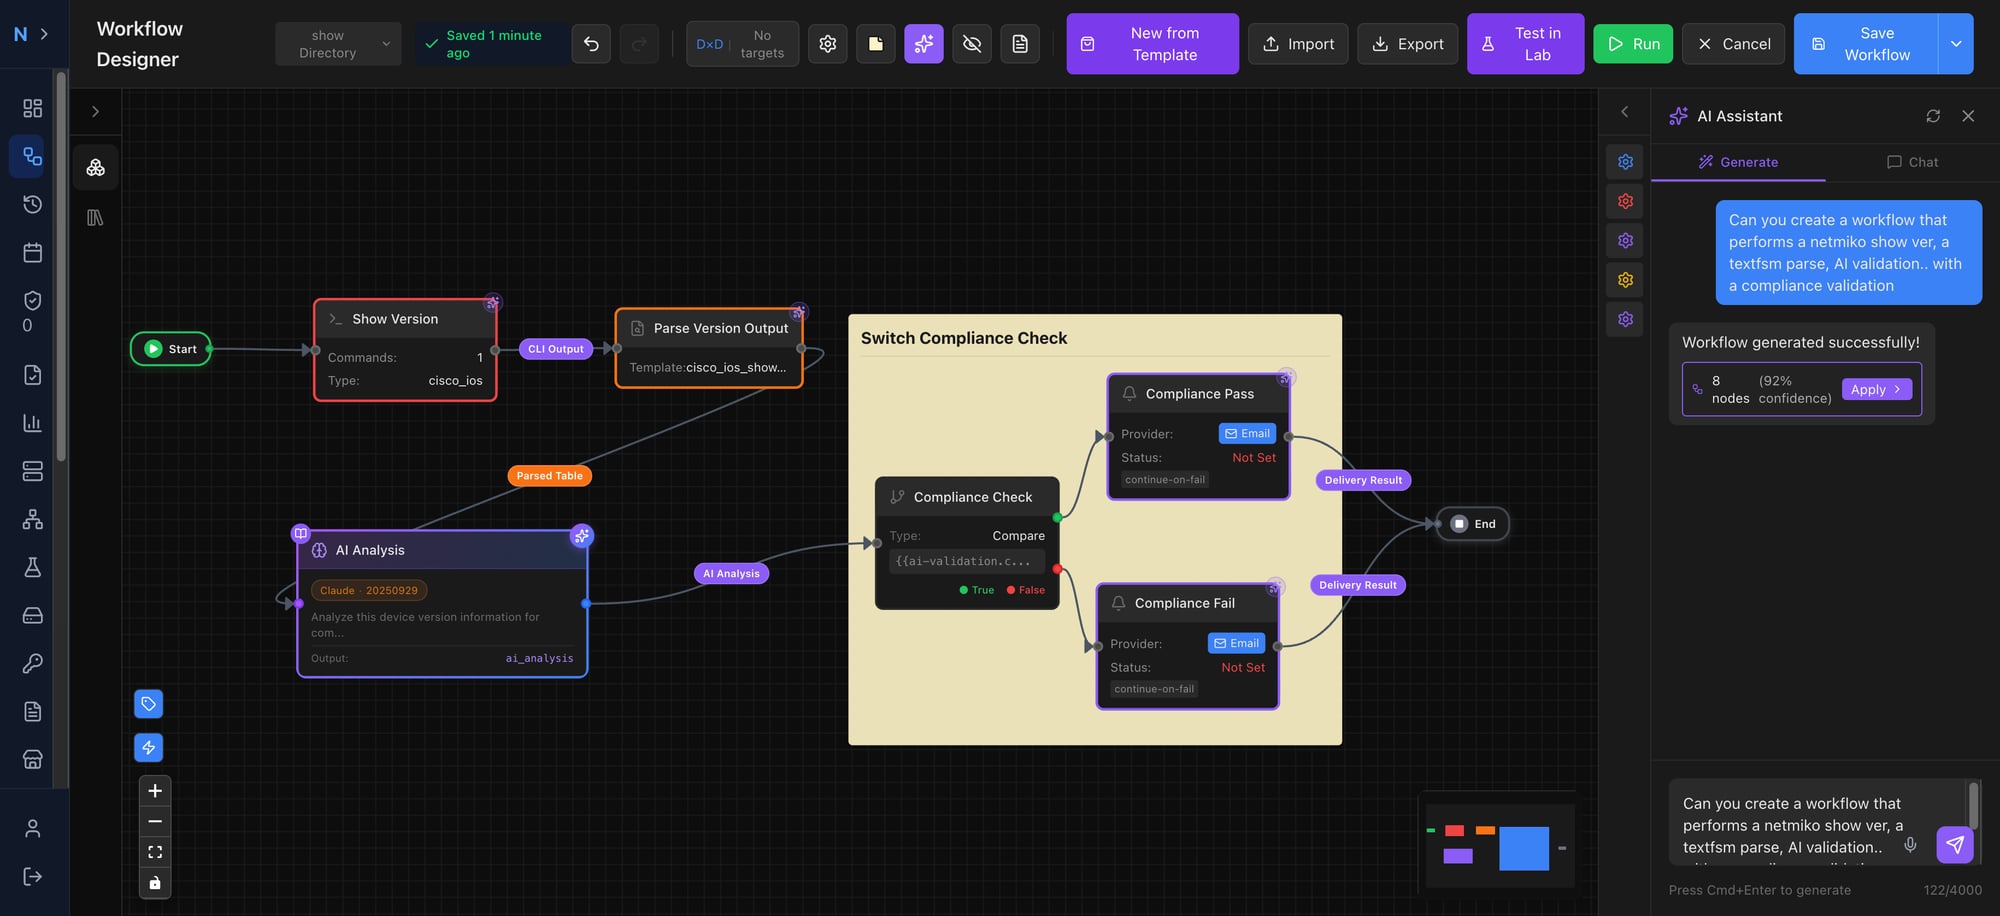Toggle the purple AI sparkle toolbar button

(x=923, y=43)
